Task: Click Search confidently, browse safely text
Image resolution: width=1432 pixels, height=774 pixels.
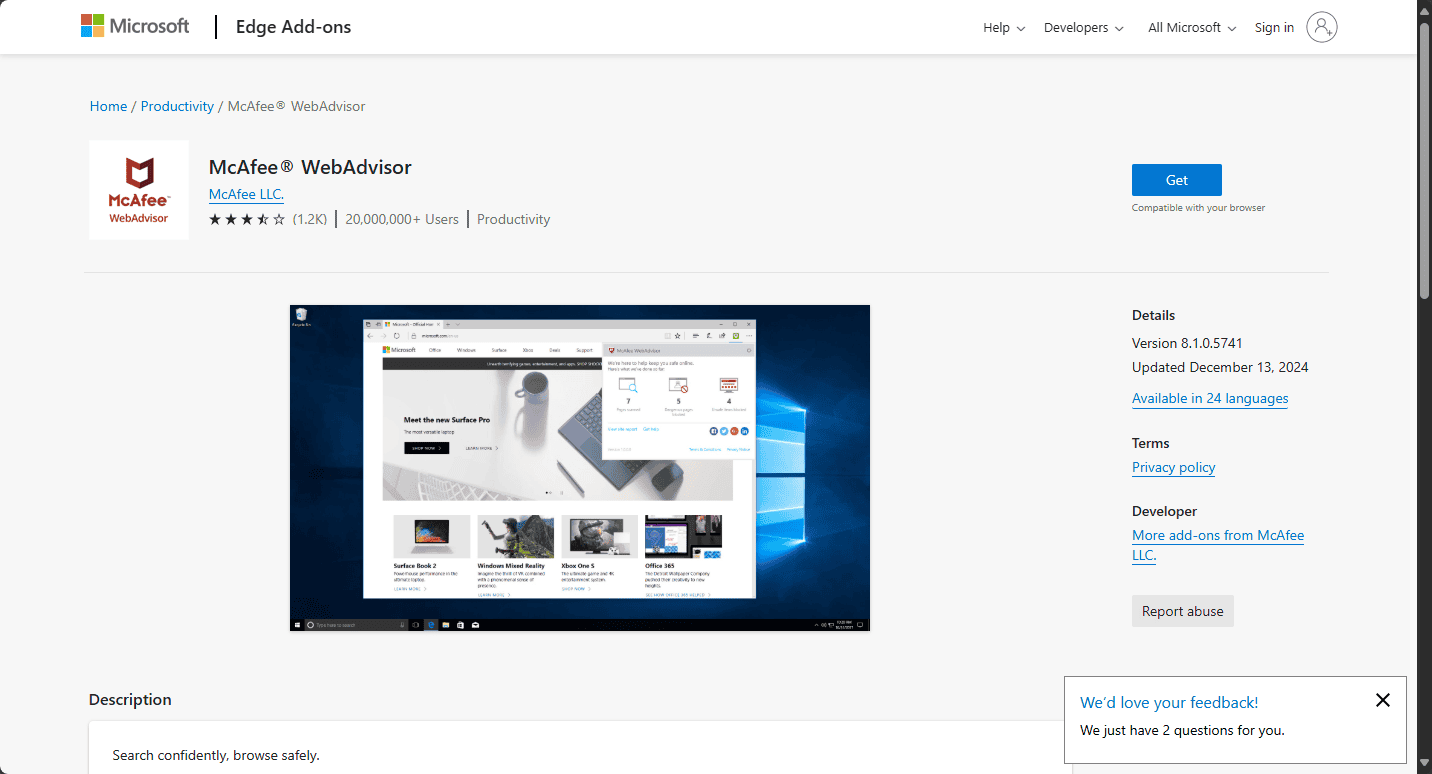Action: coord(216,755)
